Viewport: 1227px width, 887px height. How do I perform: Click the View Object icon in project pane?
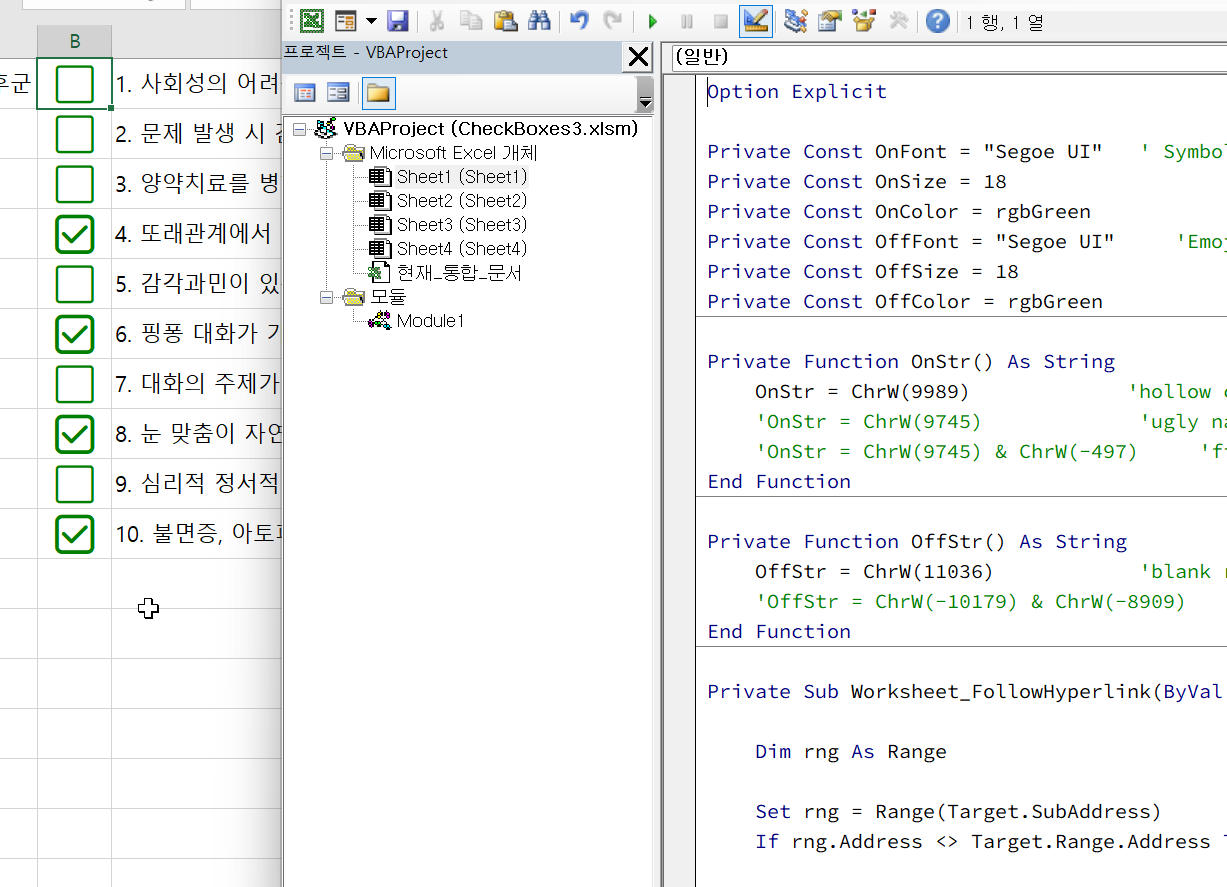pyautogui.click(x=339, y=93)
